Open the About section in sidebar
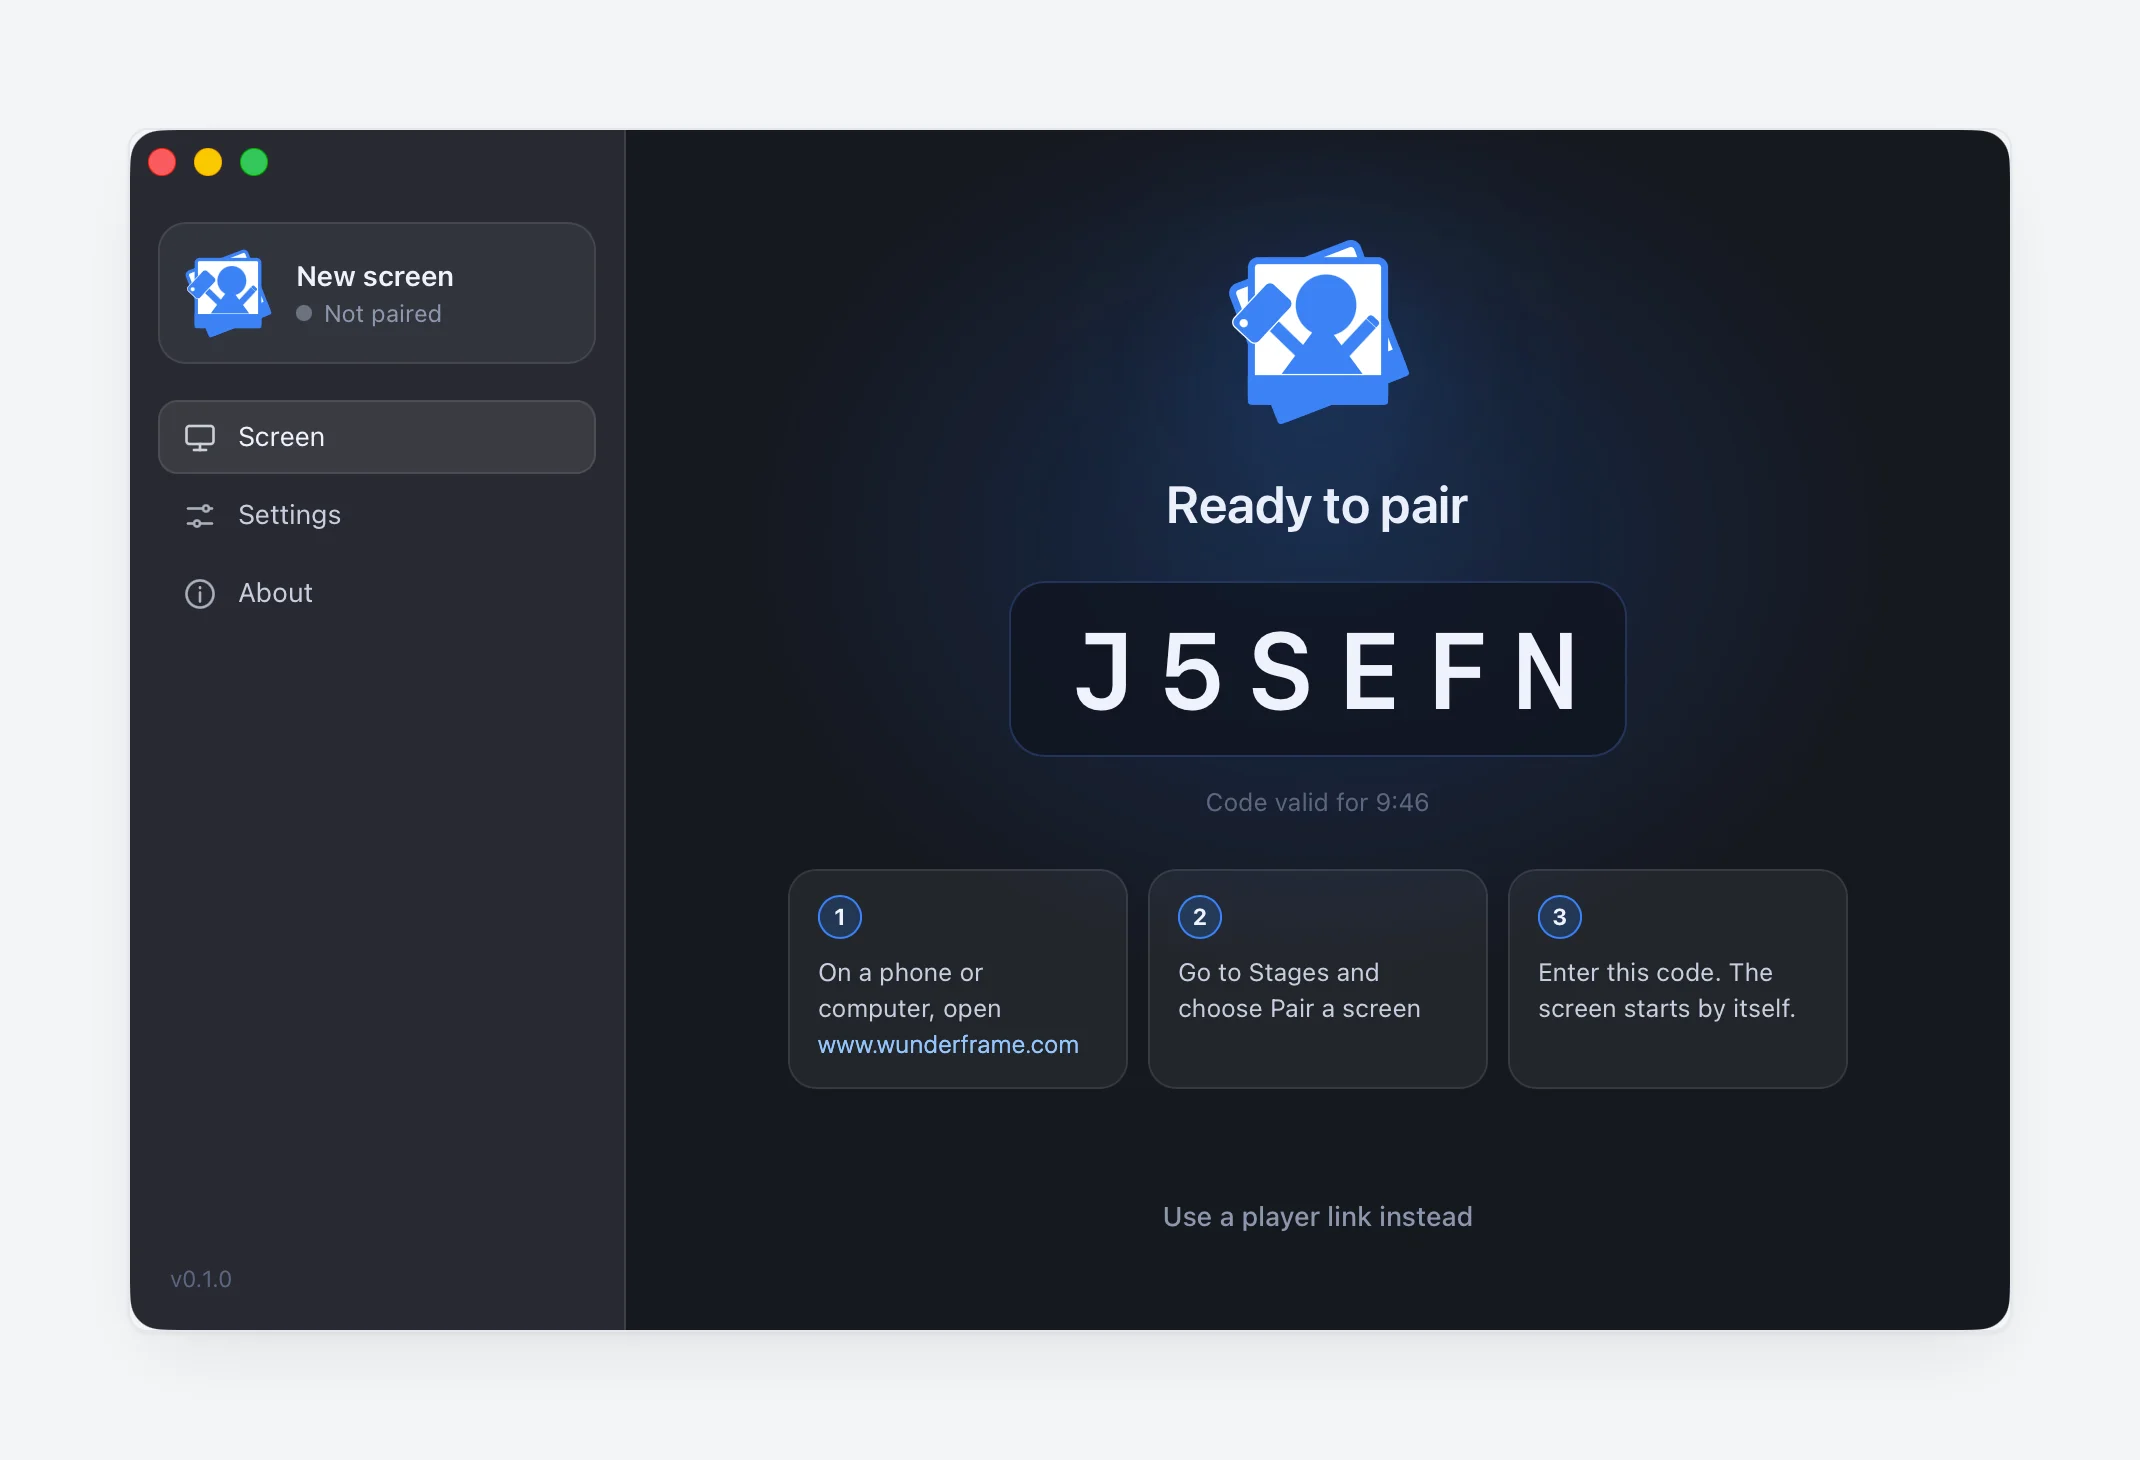2140x1460 pixels. pos(377,593)
